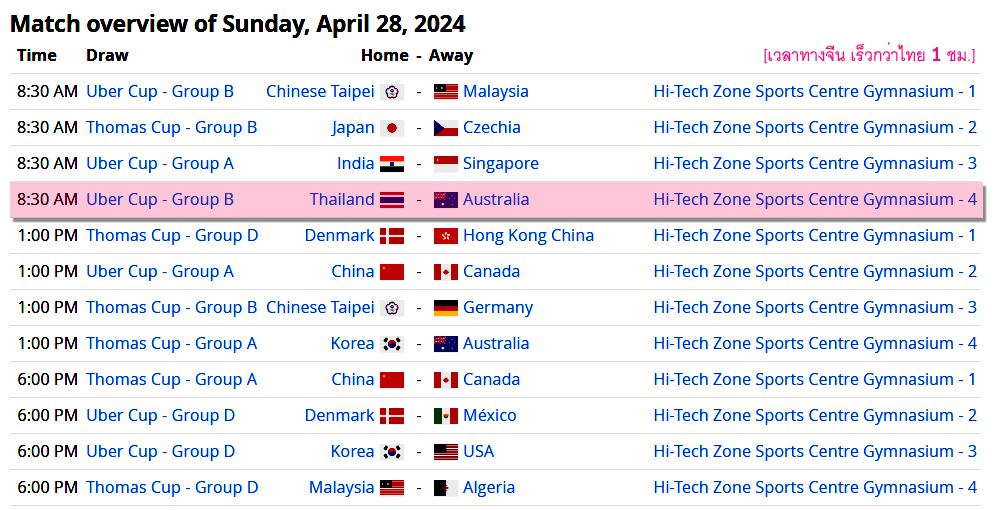Open Uber Cup - Group B for Chinese Taipei match
Screen dimensions: 998x510
pos(160,92)
